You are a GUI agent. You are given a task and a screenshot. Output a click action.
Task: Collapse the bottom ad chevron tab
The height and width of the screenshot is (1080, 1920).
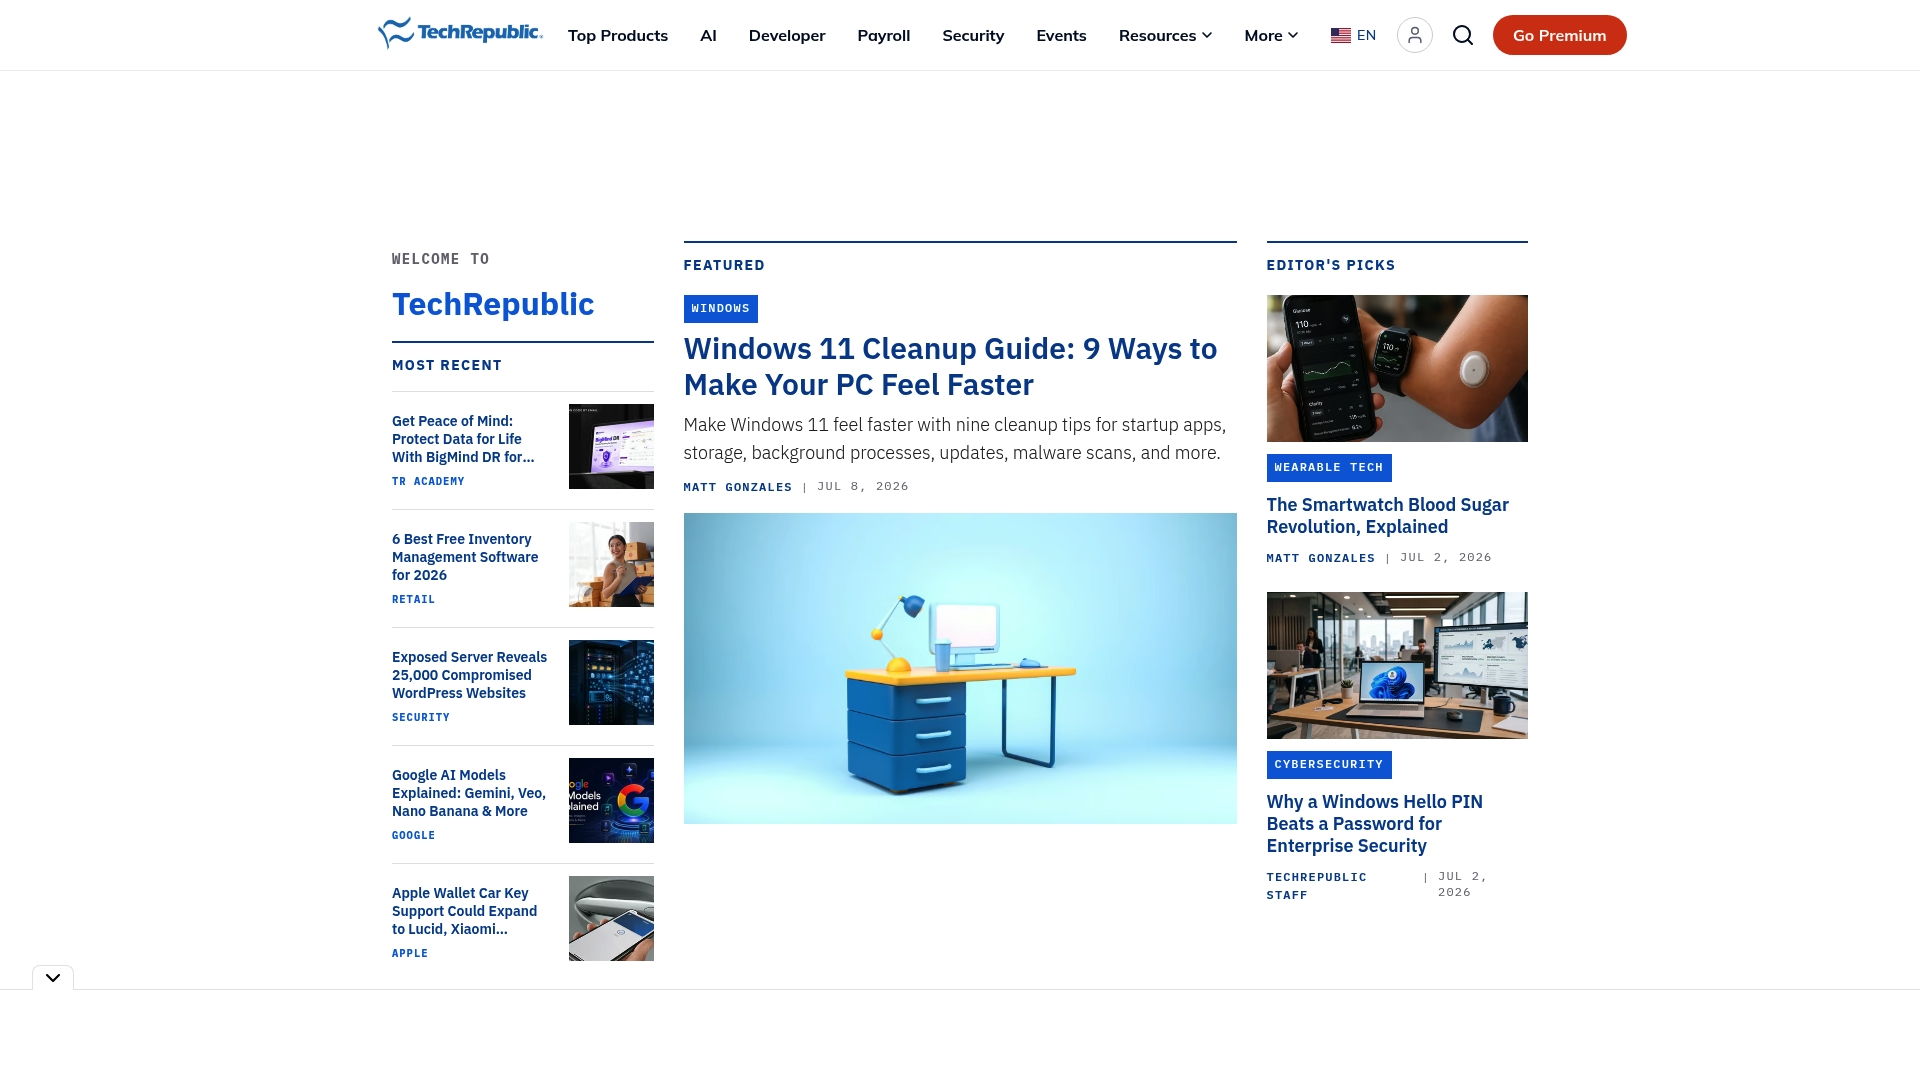pyautogui.click(x=53, y=978)
